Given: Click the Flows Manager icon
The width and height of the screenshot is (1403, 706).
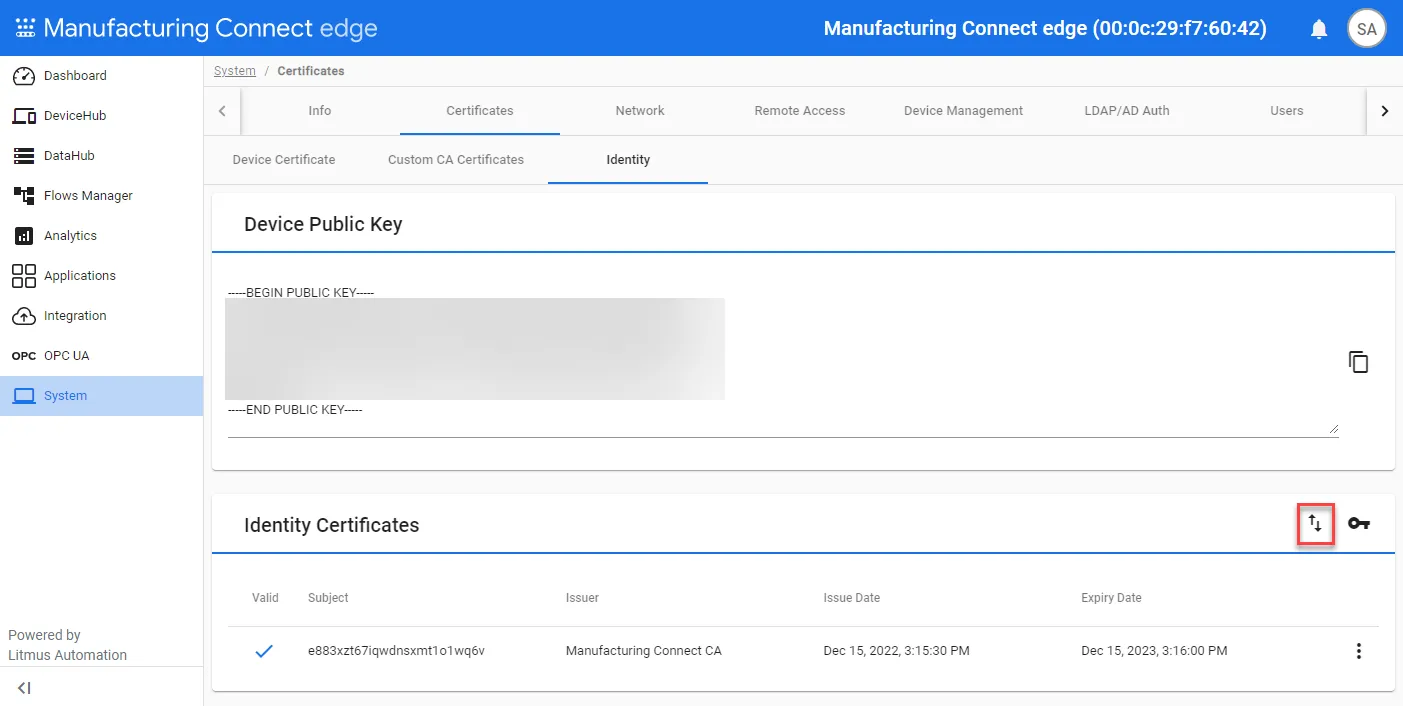Looking at the screenshot, I should tap(24, 196).
